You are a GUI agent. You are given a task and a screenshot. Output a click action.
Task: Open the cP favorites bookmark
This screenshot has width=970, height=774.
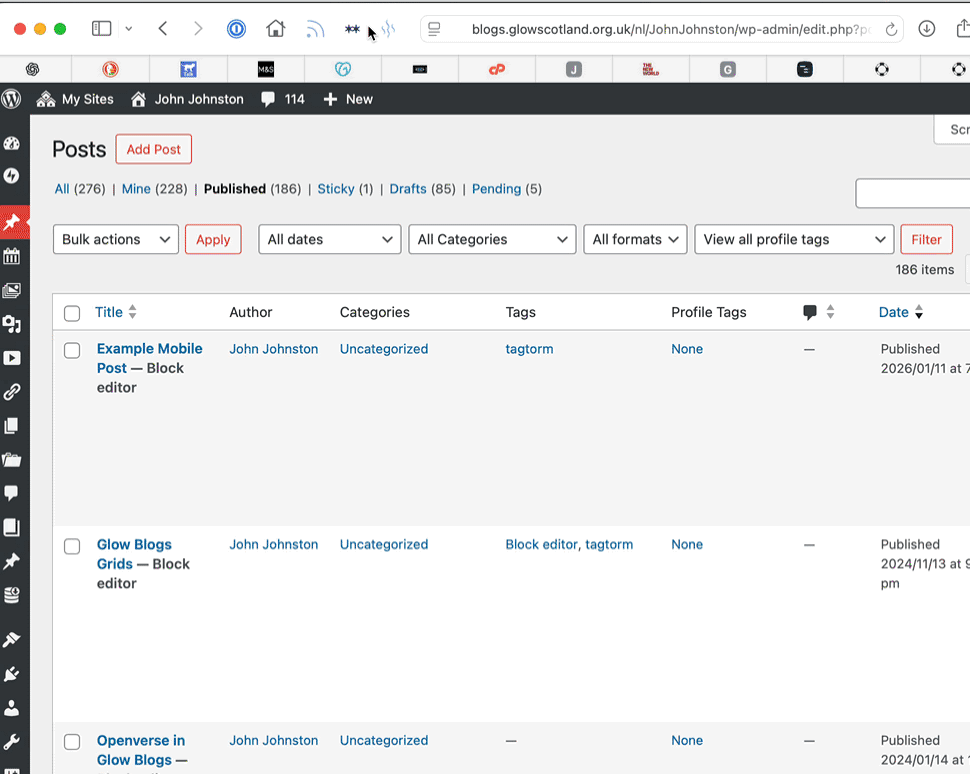(x=497, y=69)
